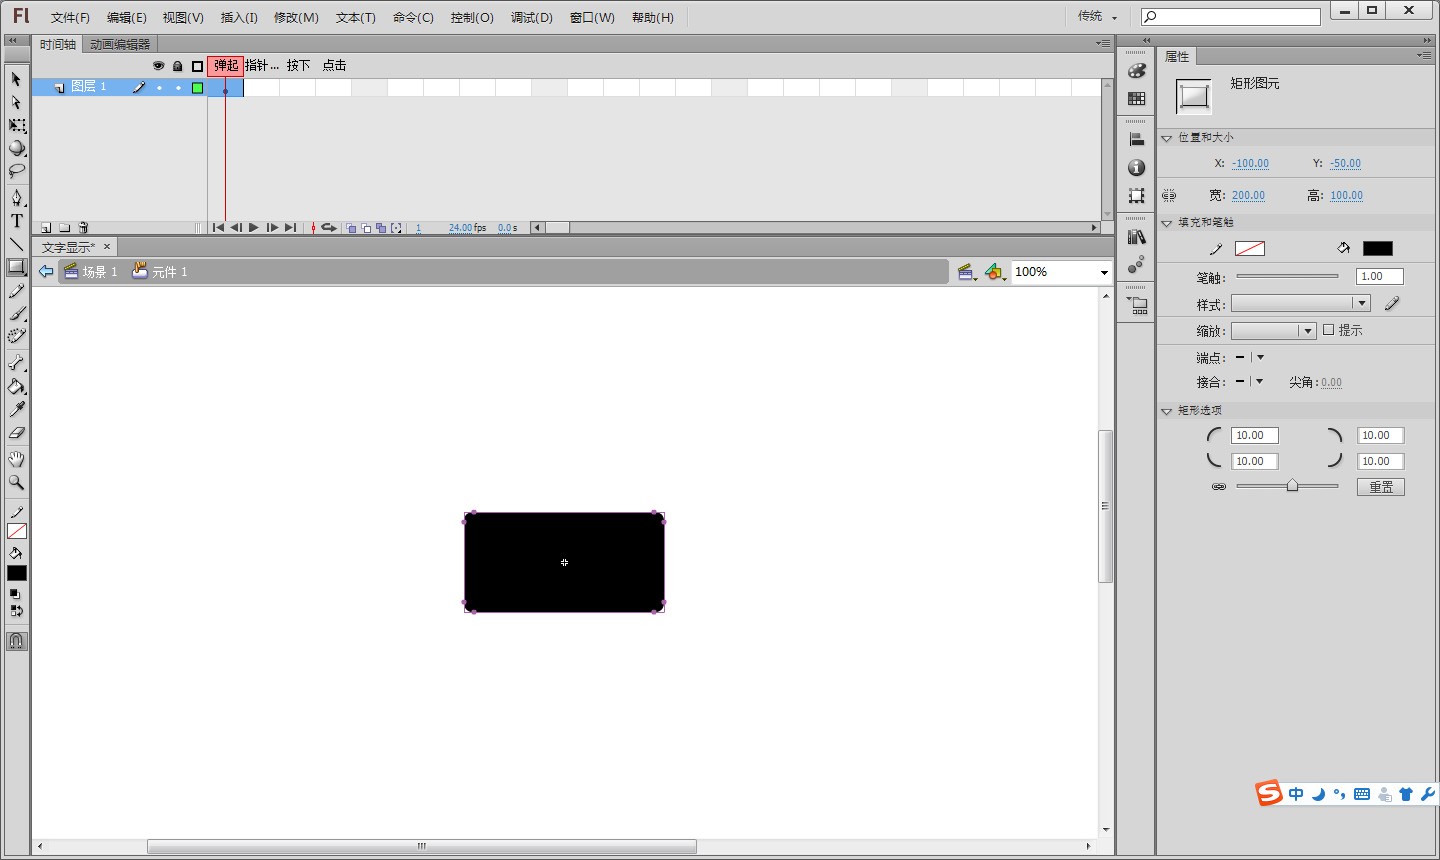The image size is (1440, 860).
Task: Toggle the snap to objects magnet
Action: pos(17,641)
